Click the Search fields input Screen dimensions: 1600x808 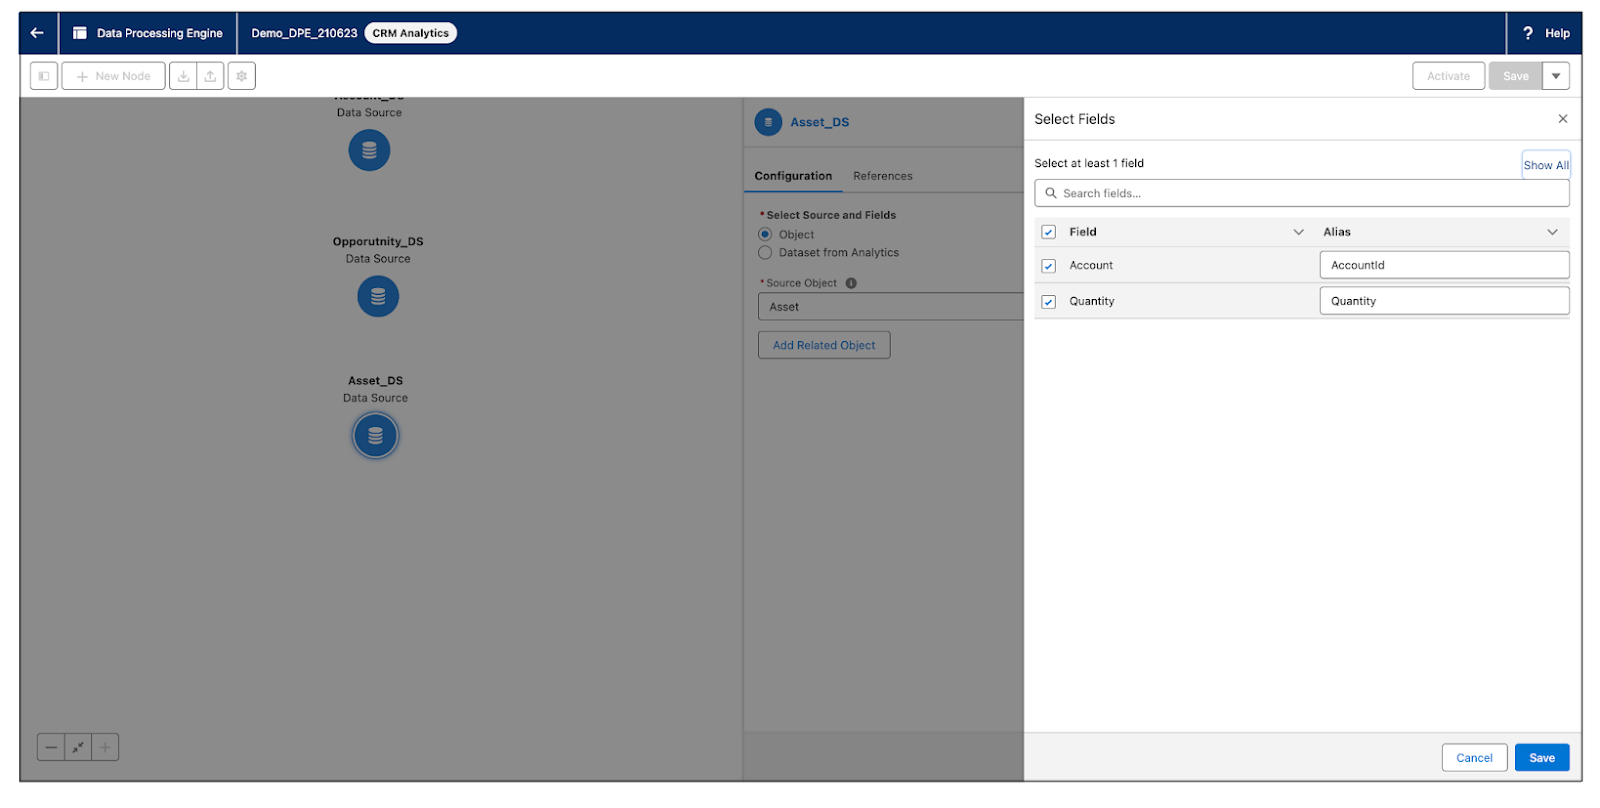(1302, 193)
